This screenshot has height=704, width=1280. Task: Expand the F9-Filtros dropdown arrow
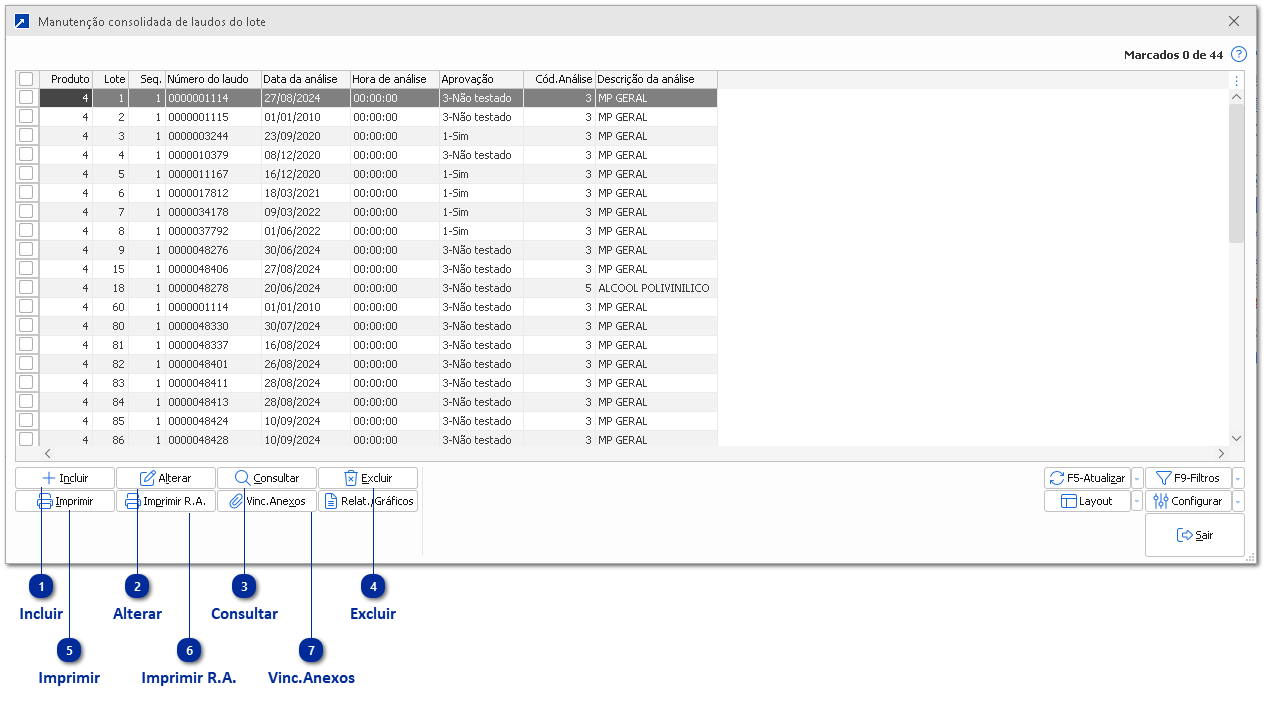coord(1238,478)
